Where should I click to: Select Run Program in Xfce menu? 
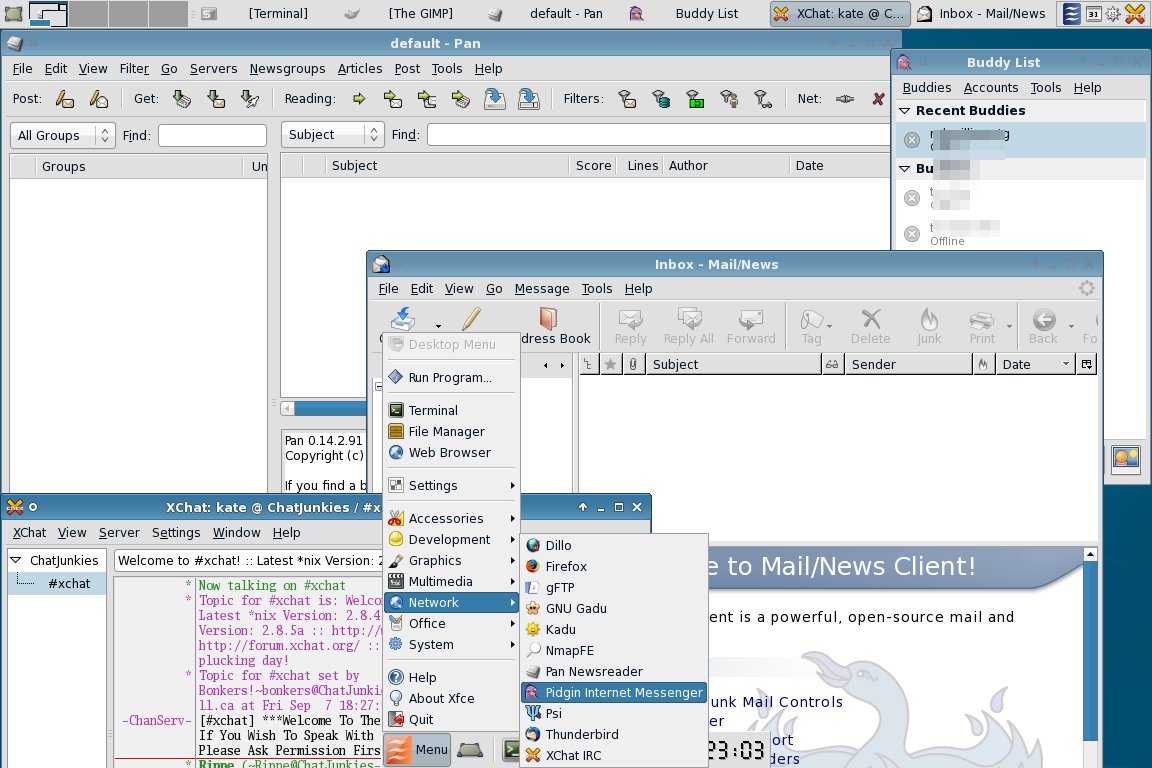(450, 377)
